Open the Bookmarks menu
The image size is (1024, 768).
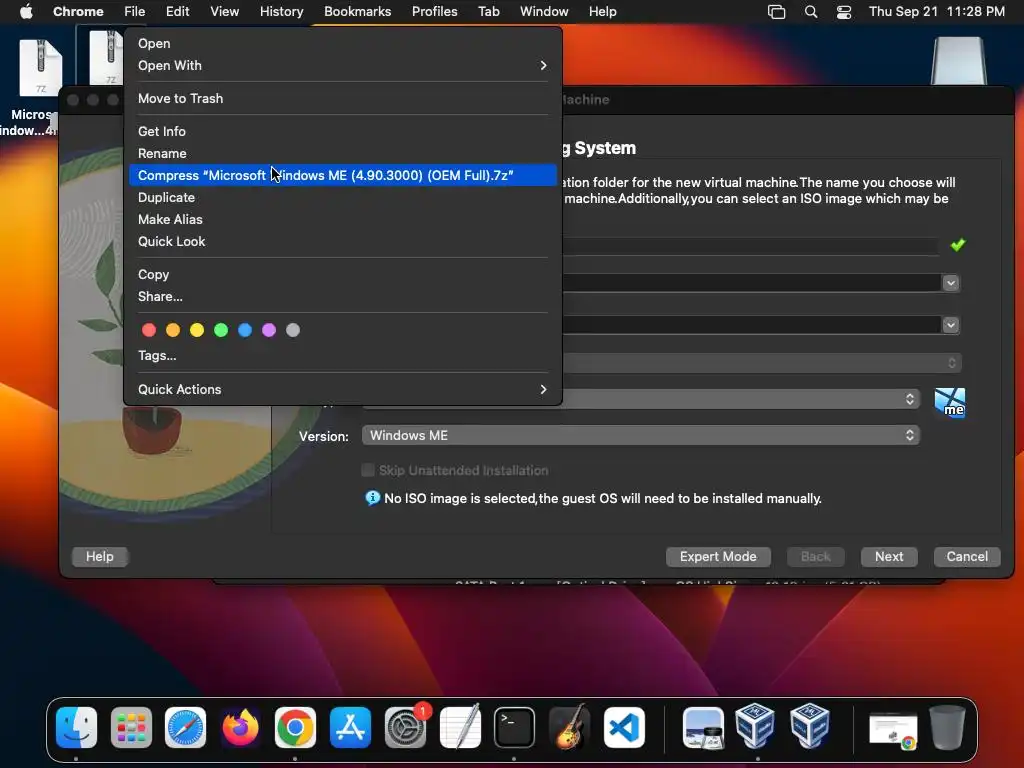click(x=357, y=11)
